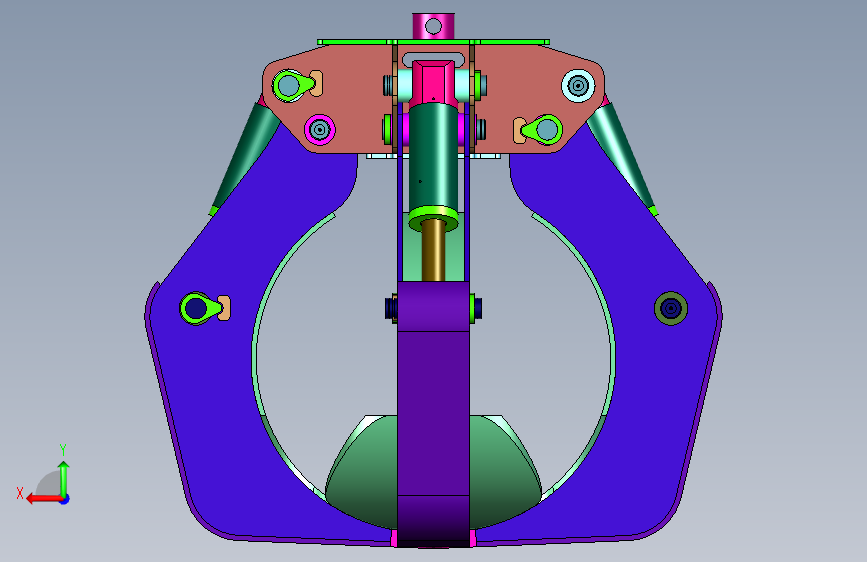Select the right angled dark green side cylinder

622,155
